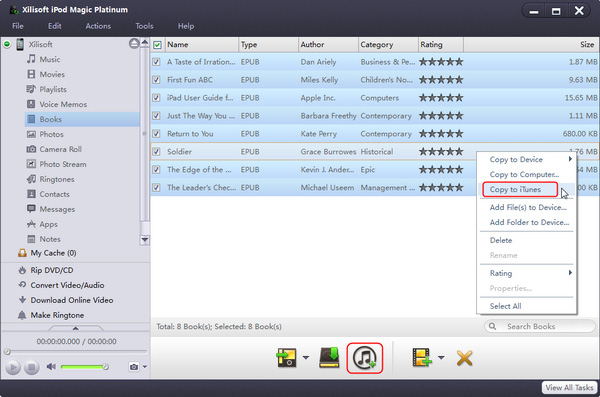Uncheck Just The Way You book
The width and height of the screenshot is (600, 397).
point(156,116)
